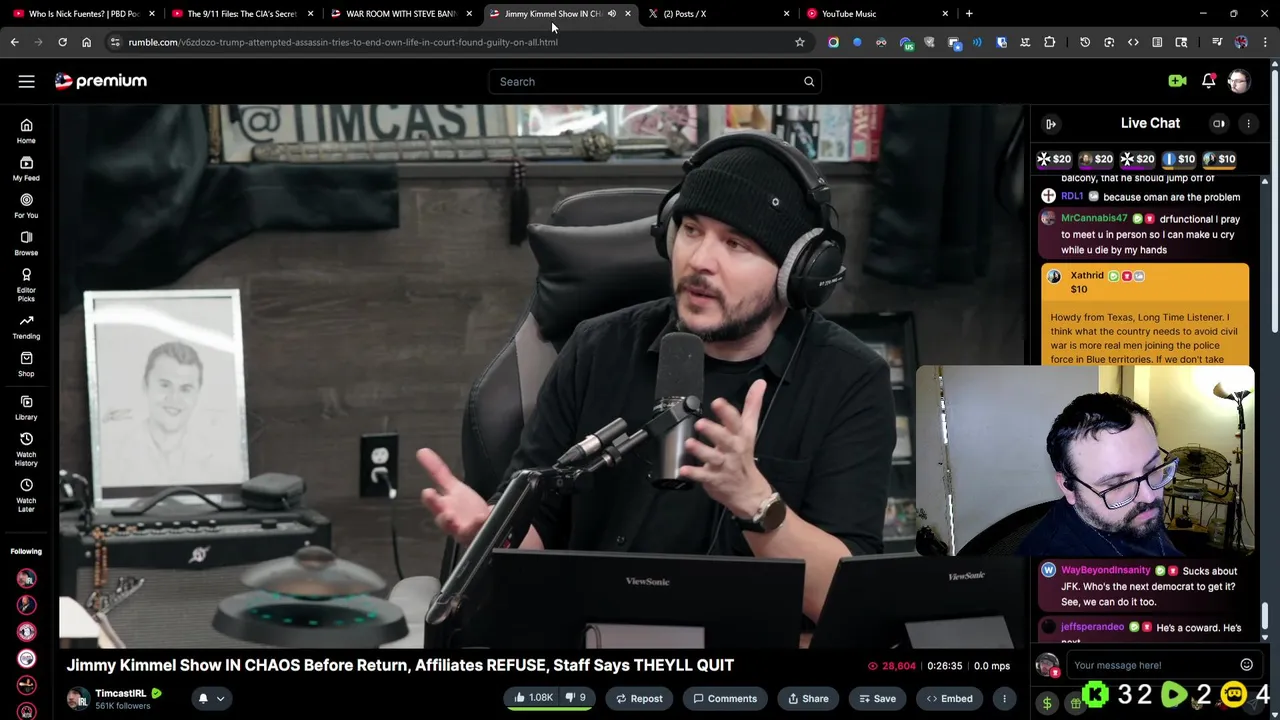
Task: Switch to Posts / X tab
Action: point(717,14)
